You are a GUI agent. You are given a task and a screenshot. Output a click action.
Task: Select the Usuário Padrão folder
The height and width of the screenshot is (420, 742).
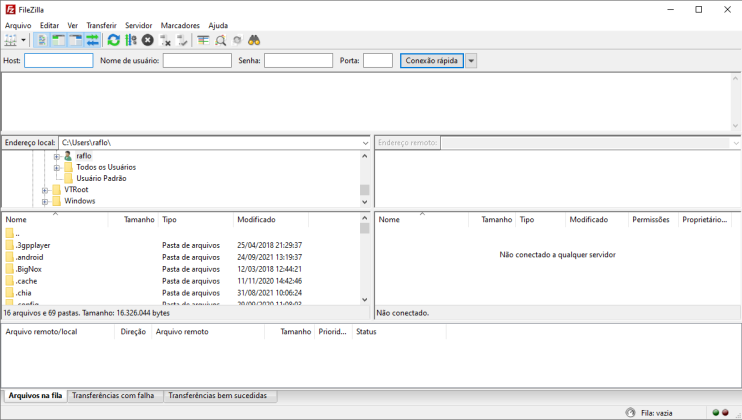pyautogui.click(x=101, y=178)
